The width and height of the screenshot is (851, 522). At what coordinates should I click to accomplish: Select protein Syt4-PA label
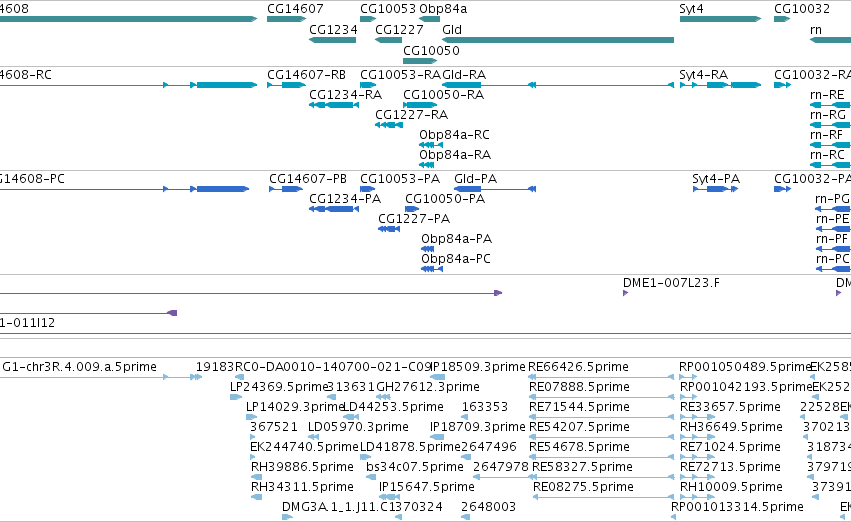pyautogui.click(x=716, y=179)
